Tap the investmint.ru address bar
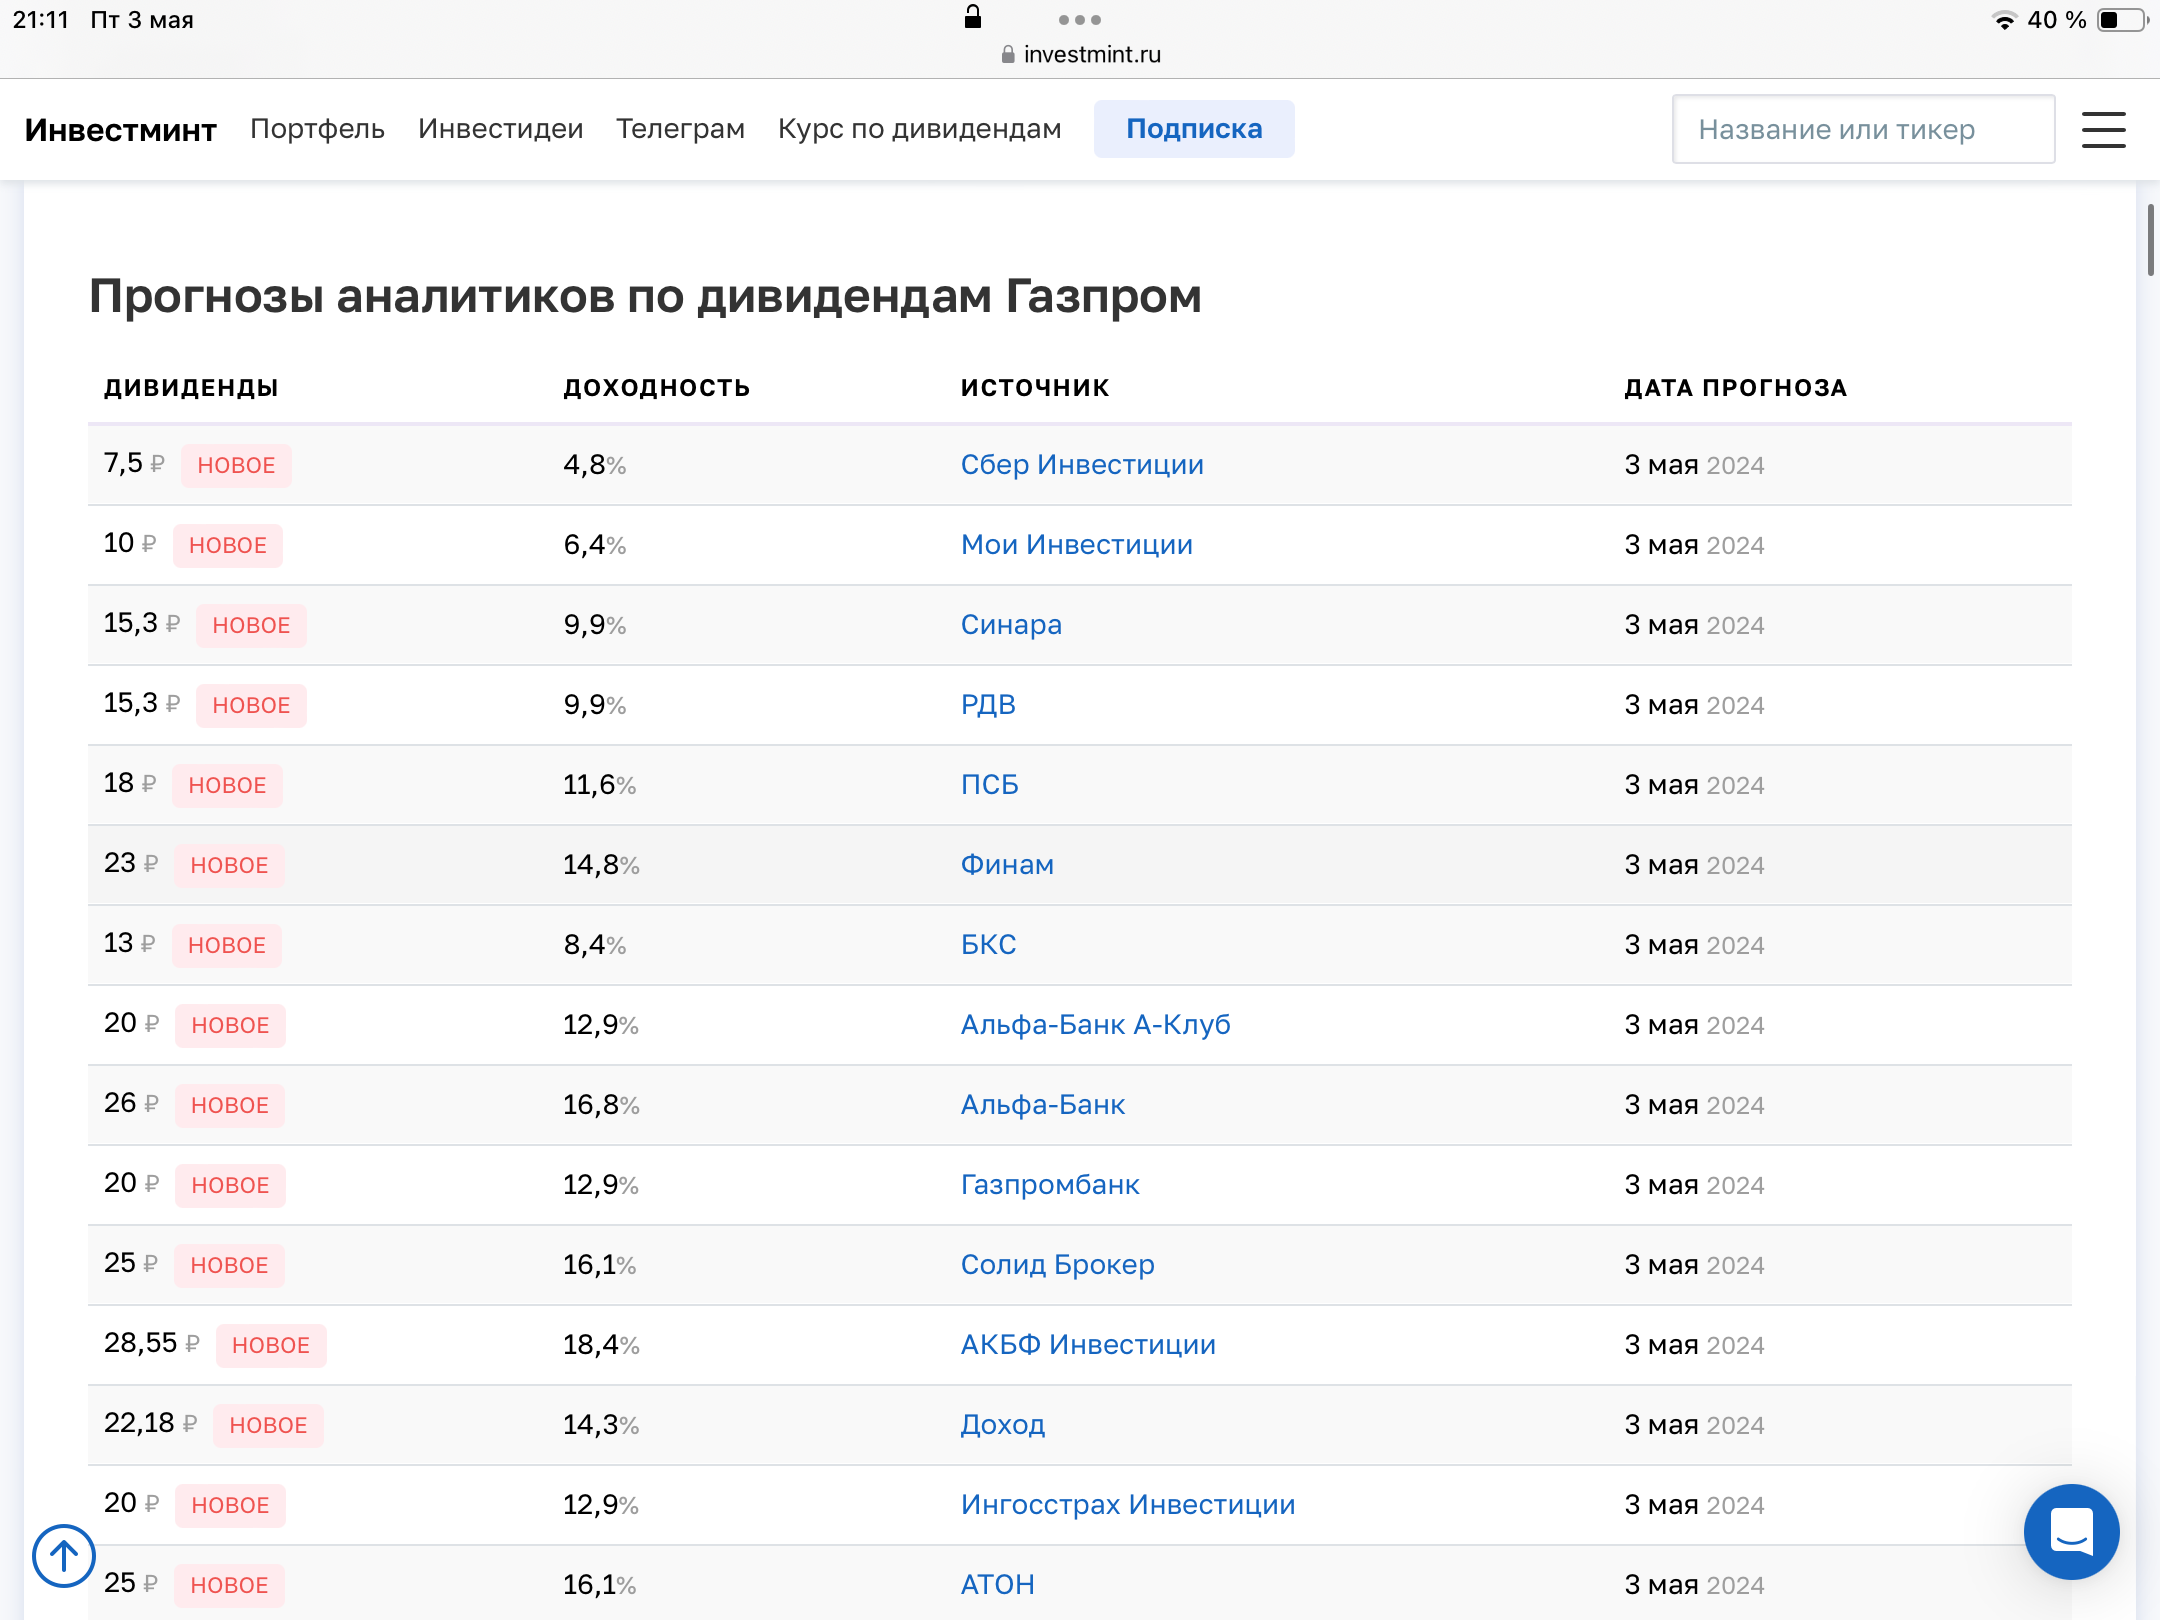2160x1620 pixels. pos(1081,54)
